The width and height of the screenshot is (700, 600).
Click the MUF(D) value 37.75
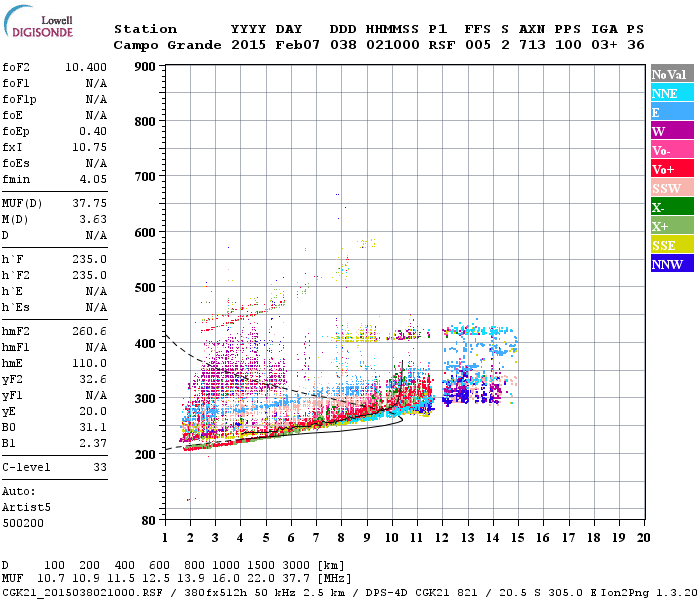pyautogui.click(x=90, y=204)
